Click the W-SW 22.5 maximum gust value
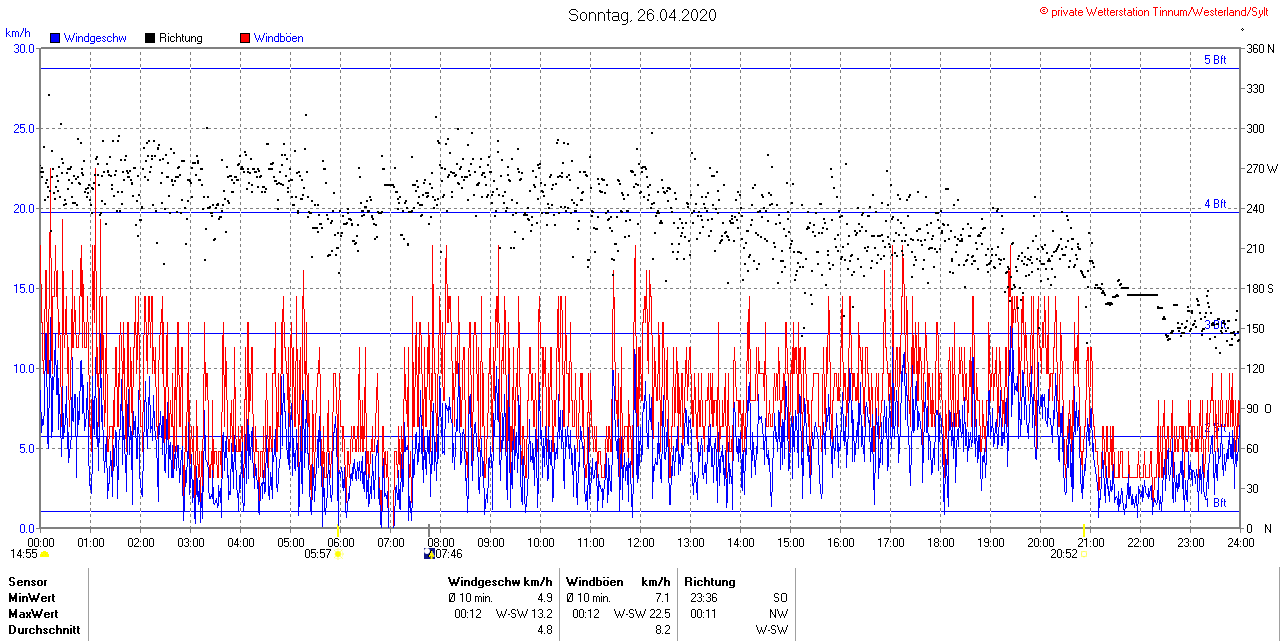Image resolution: width=1280 pixels, height=641 pixels. pos(642,614)
